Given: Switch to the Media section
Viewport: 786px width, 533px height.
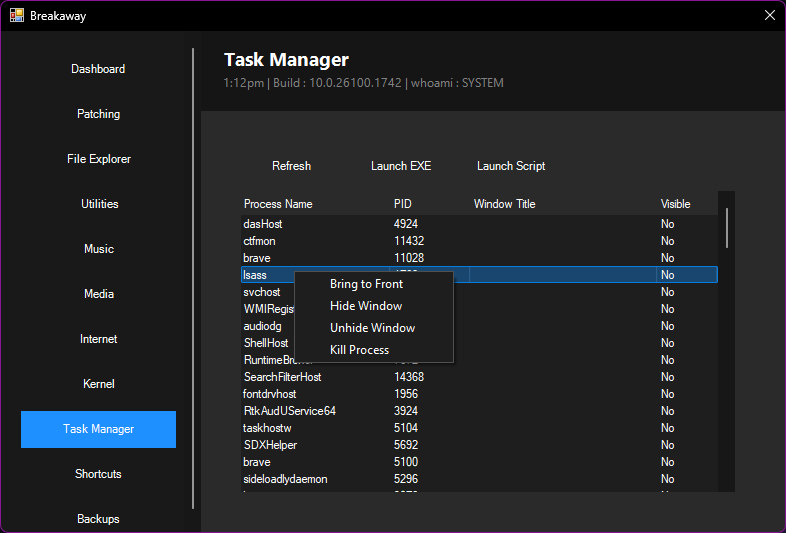Looking at the screenshot, I should click(x=98, y=294).
